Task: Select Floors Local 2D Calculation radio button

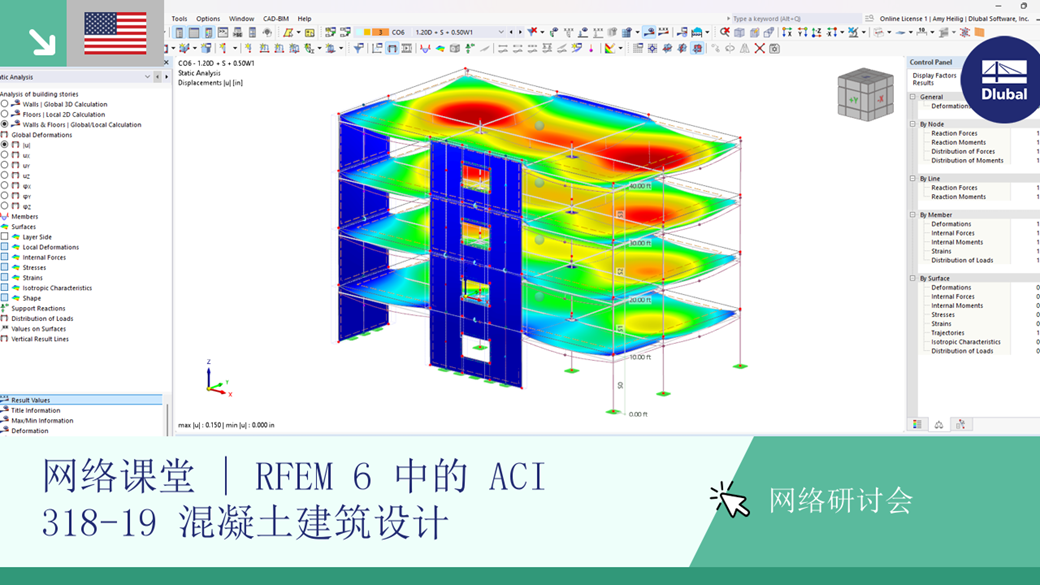Action: pyautogui.click(x=5, y=114)
